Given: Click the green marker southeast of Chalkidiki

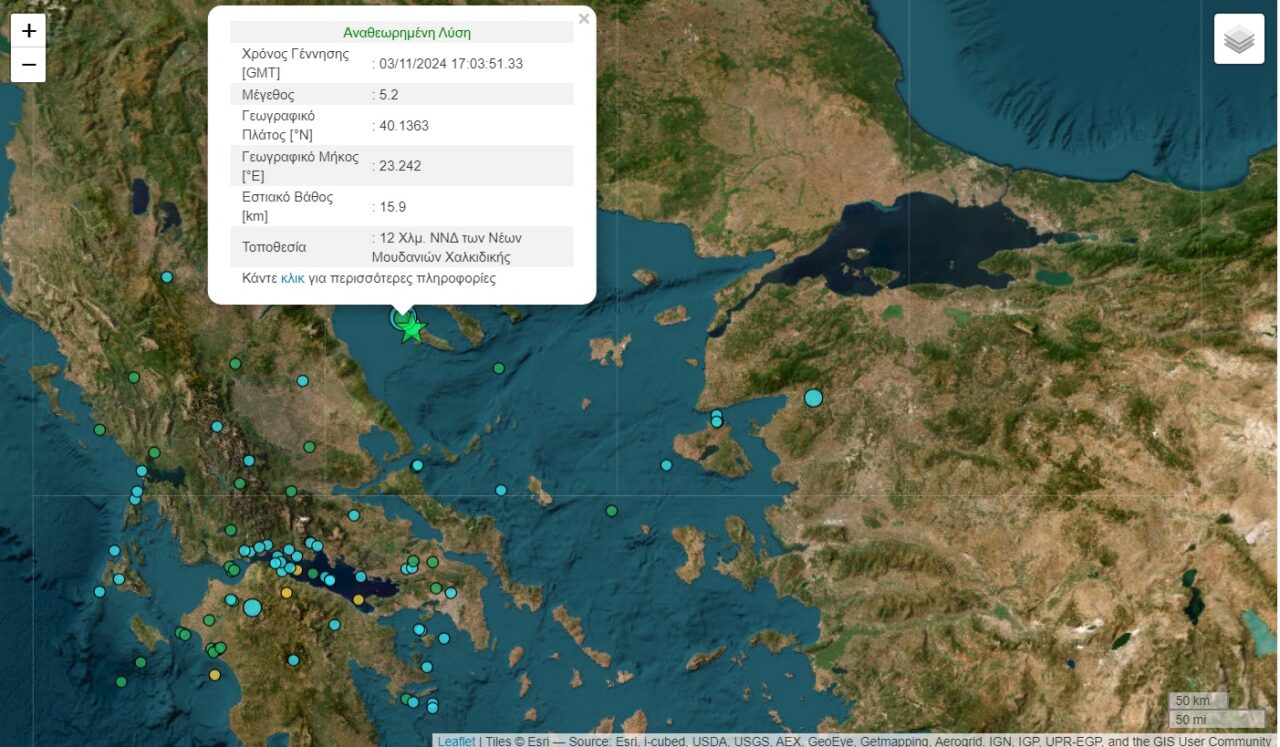Looking at the screenshot, I should [498, 368].
